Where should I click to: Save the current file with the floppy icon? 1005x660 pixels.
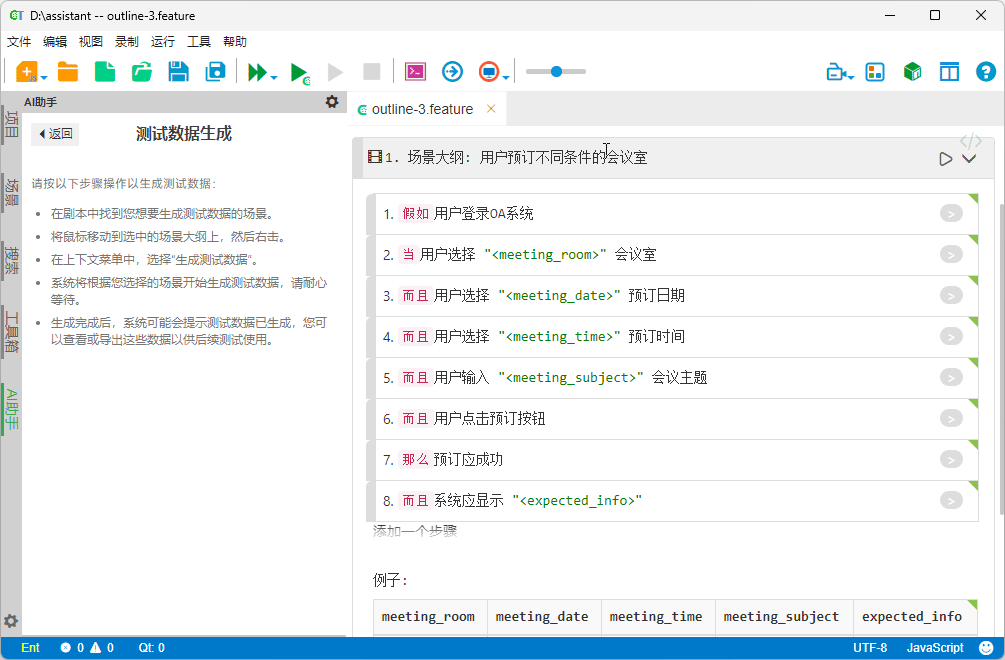pyautogui.click(x=178, y=72)
